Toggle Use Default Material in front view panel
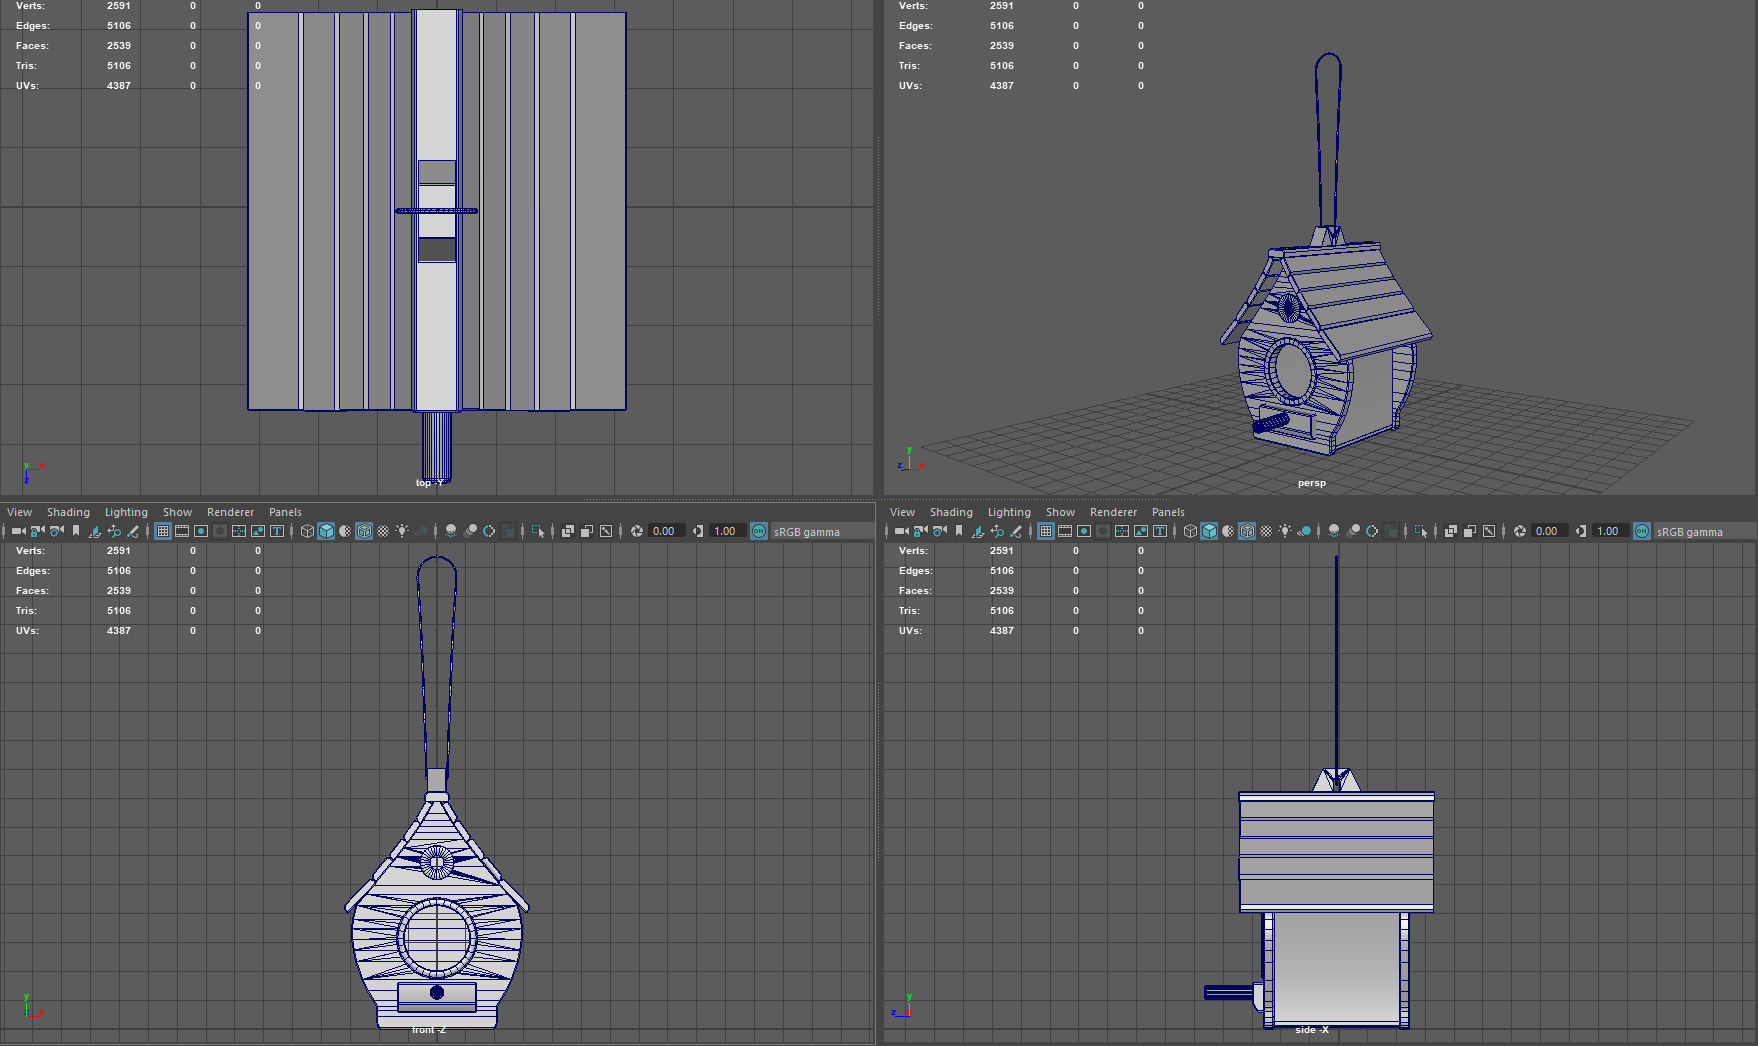 coord(345,531)
